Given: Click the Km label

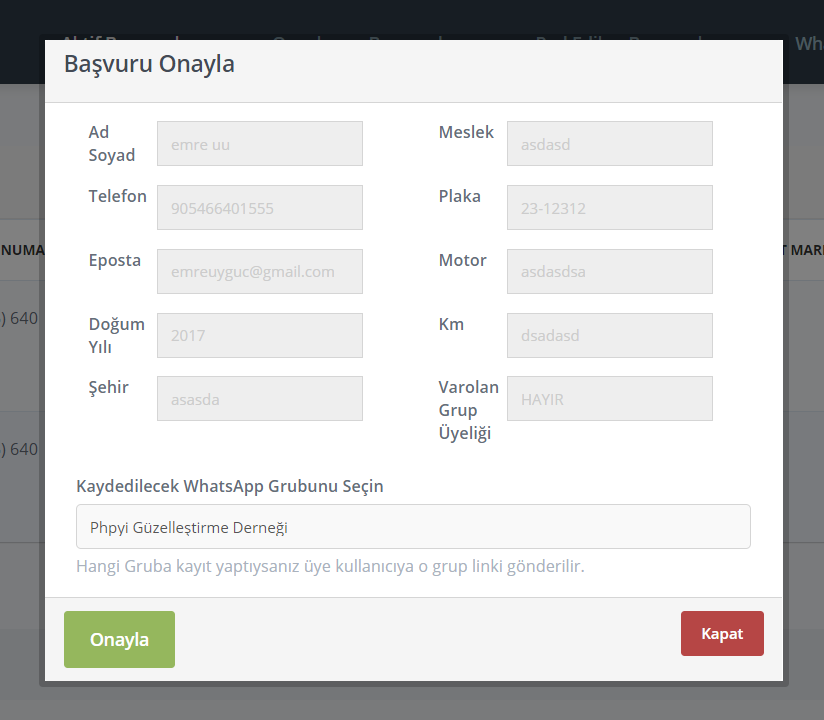Looking at the screenshot, I should click(x=451, y=324).
